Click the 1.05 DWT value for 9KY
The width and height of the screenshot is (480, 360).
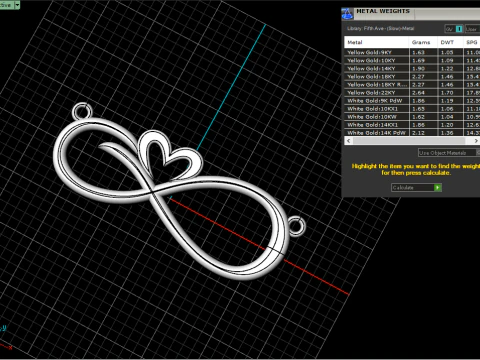pos(447,52)
